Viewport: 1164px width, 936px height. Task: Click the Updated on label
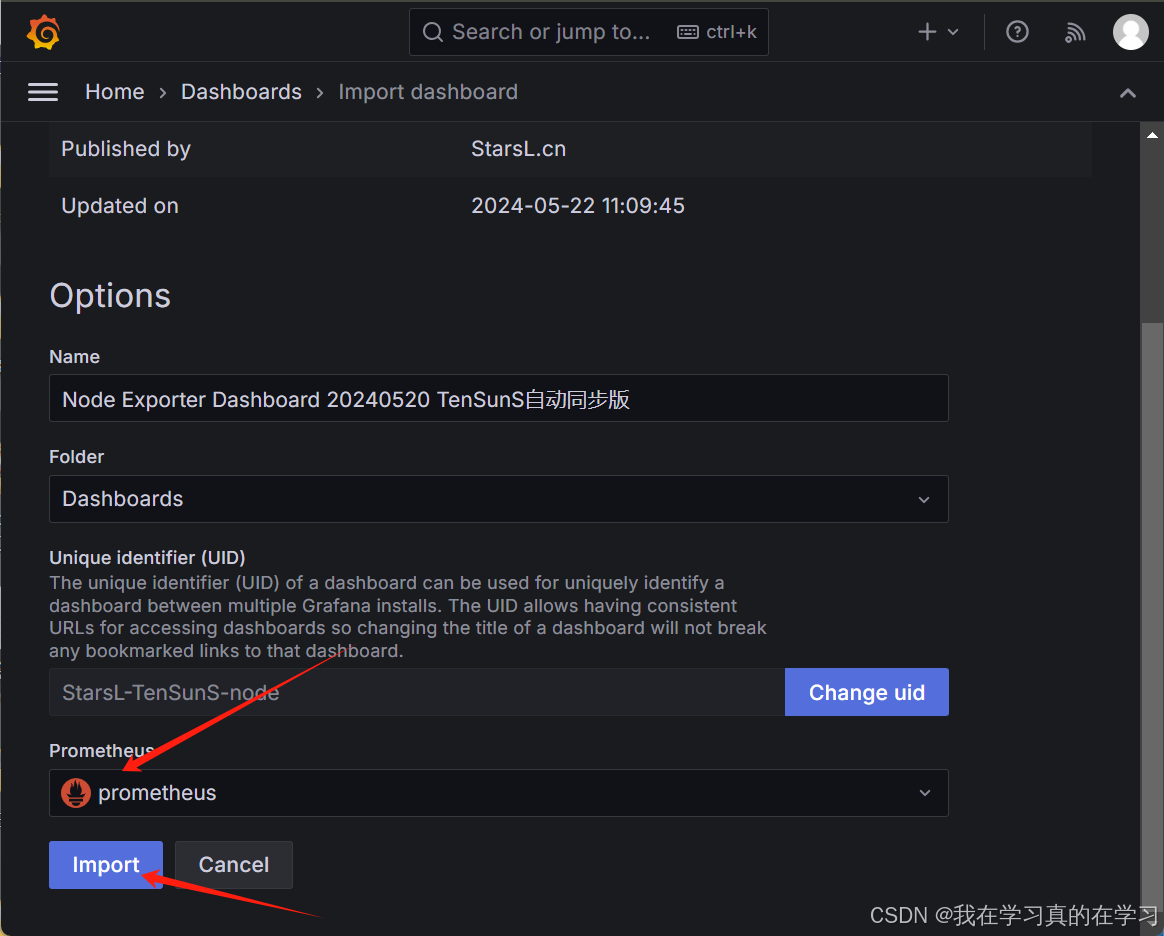120,206
